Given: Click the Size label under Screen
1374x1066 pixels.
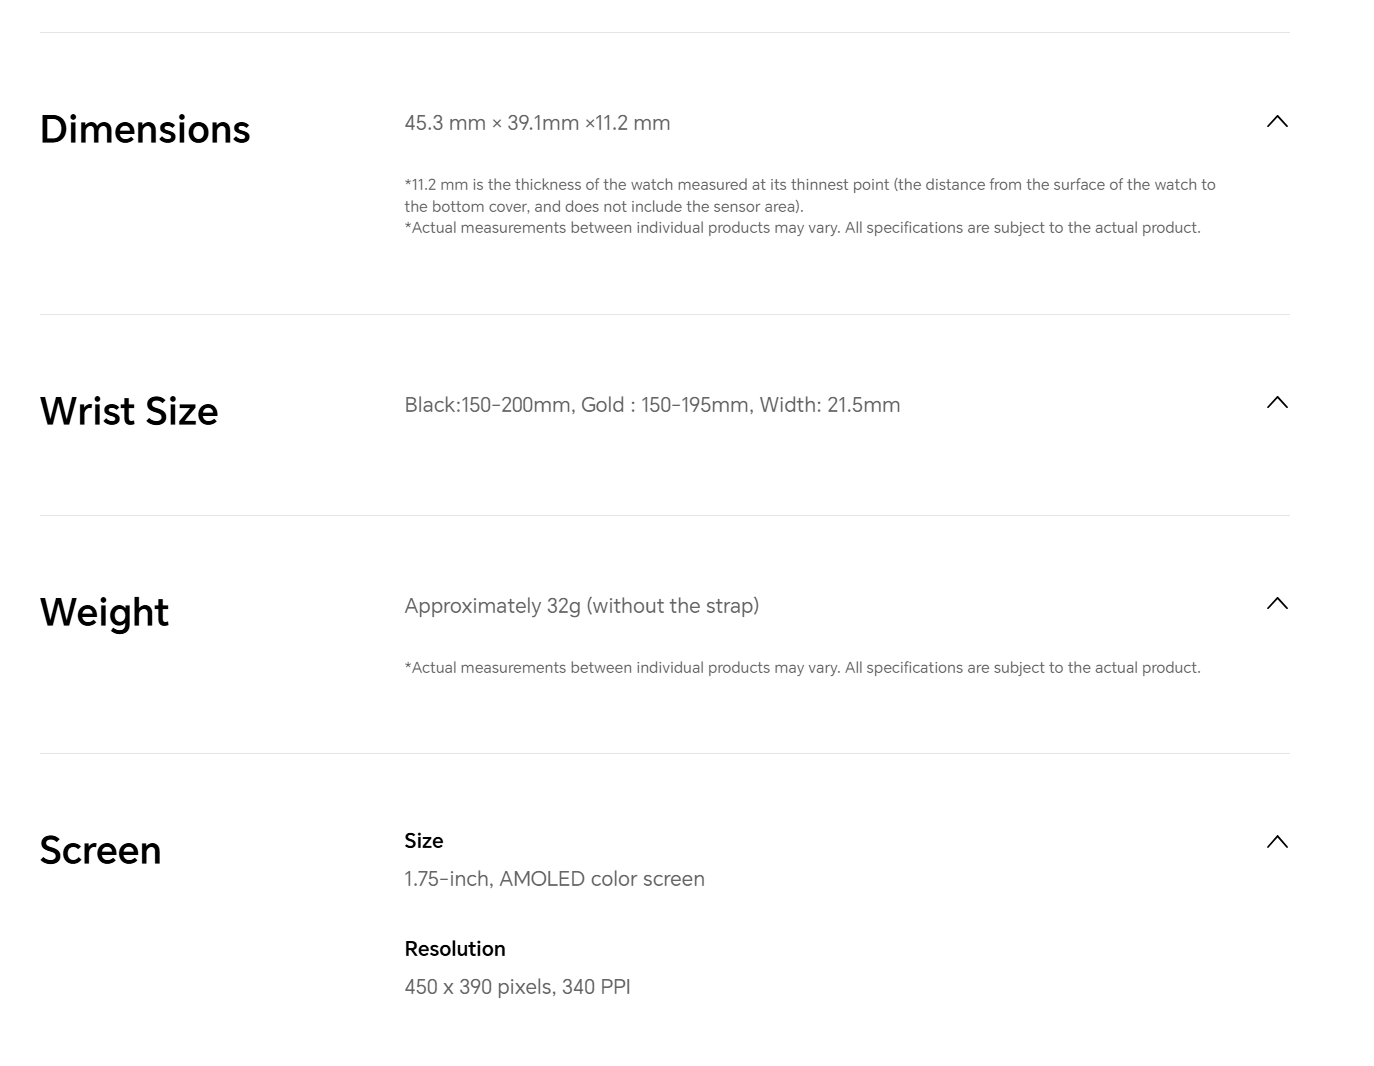Looking at the screenshot, I should coord(424,841).
